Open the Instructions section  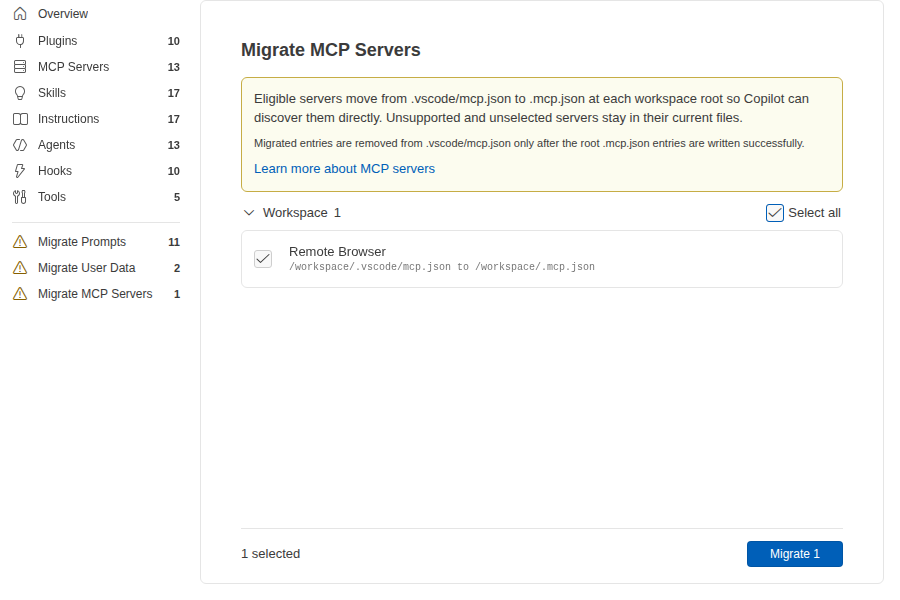96,119
